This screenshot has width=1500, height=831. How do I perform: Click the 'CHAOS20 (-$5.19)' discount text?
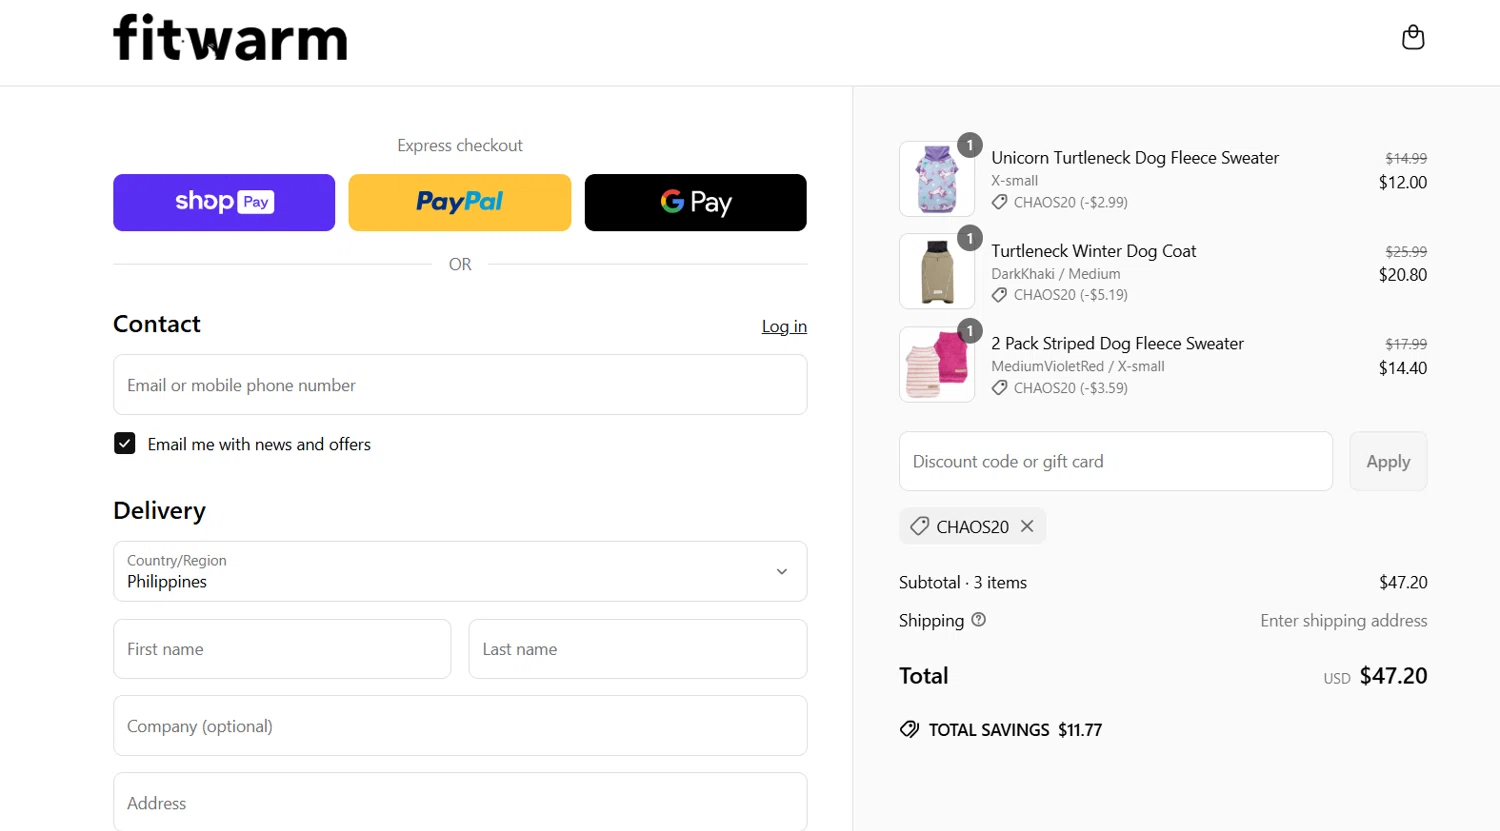point(1071,295)
